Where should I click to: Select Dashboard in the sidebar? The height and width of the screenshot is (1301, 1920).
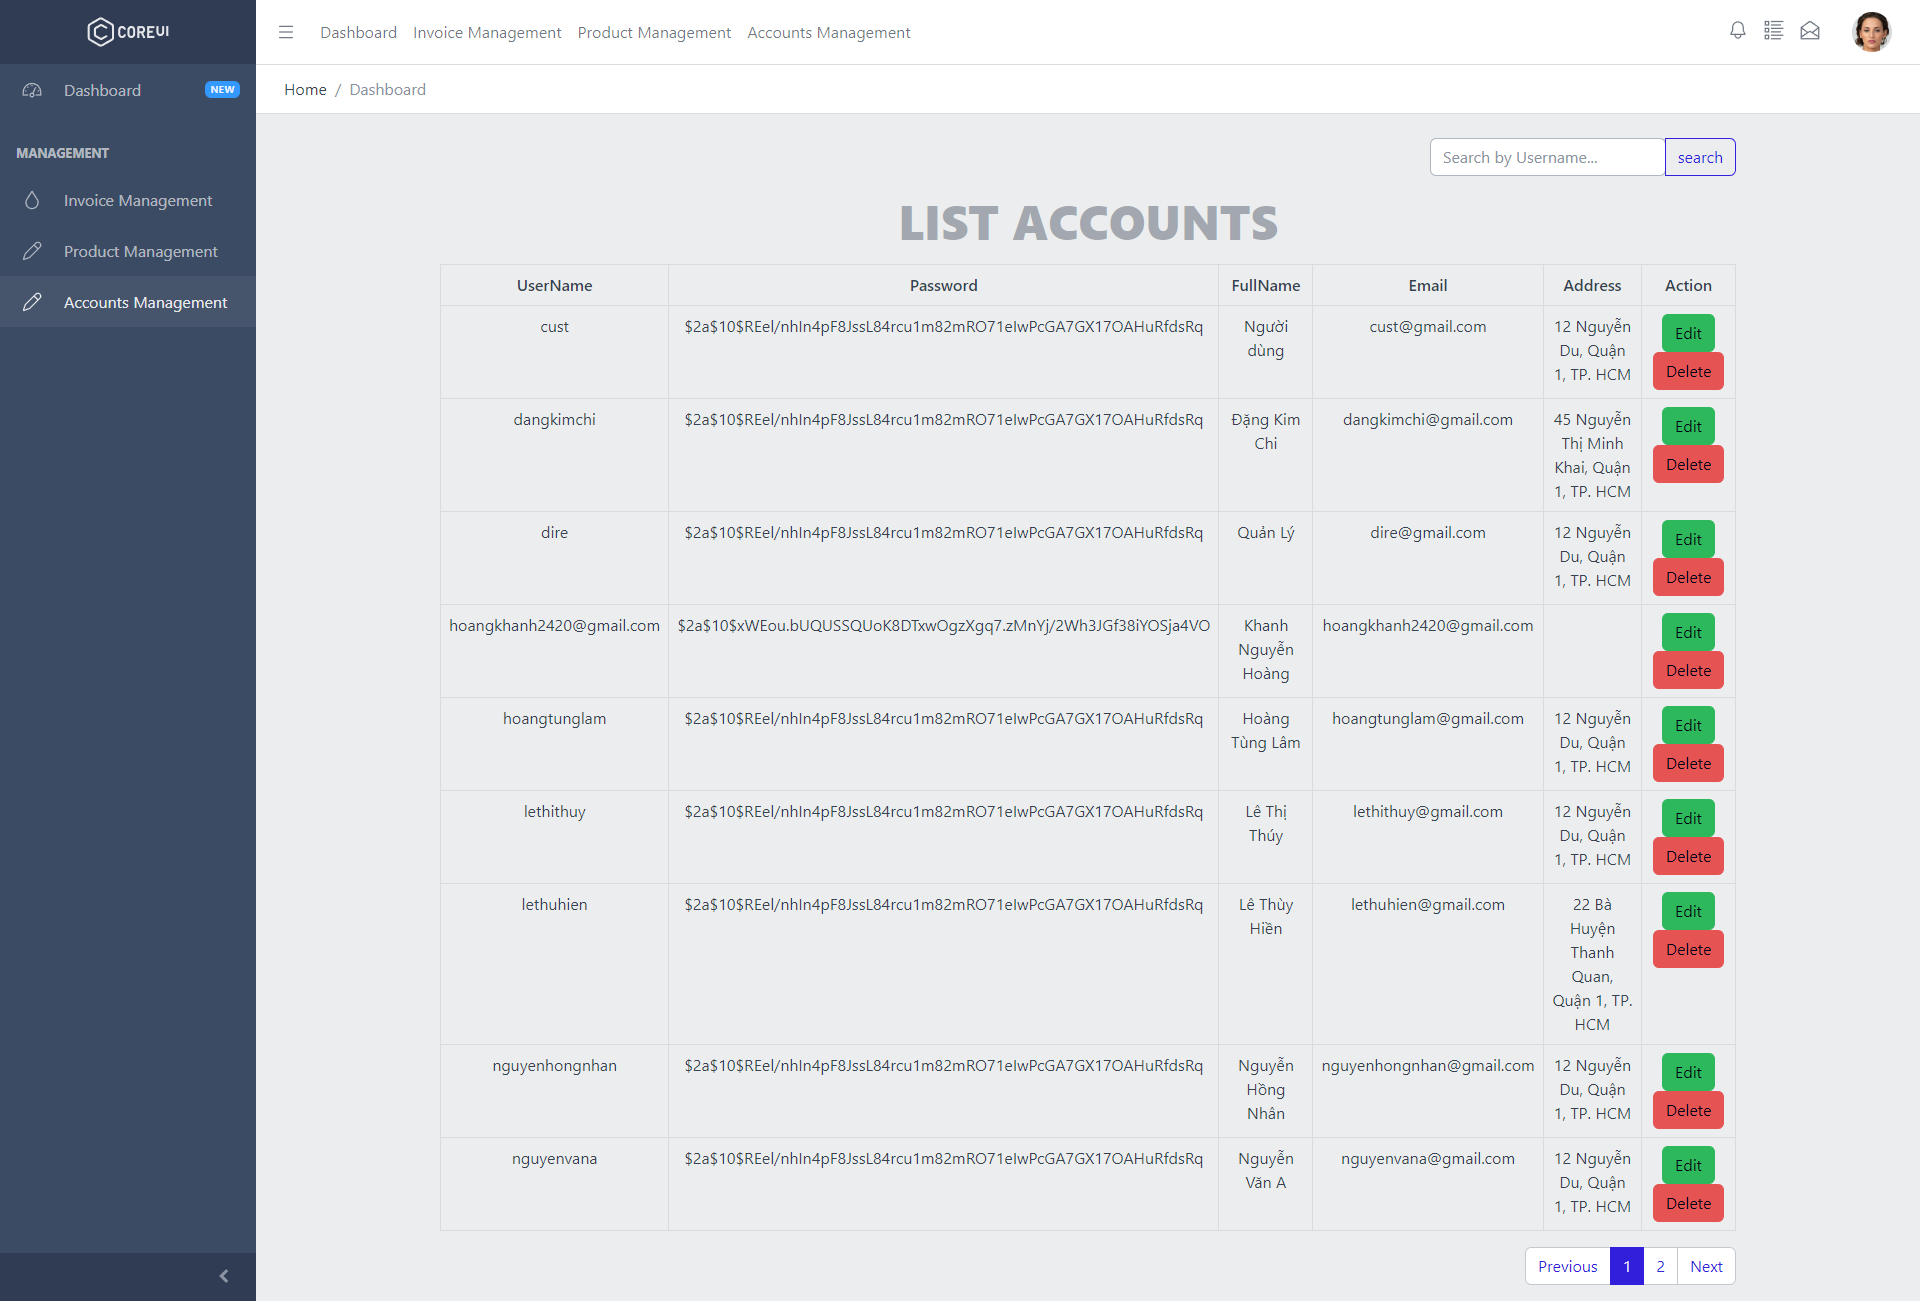(128, 90)
